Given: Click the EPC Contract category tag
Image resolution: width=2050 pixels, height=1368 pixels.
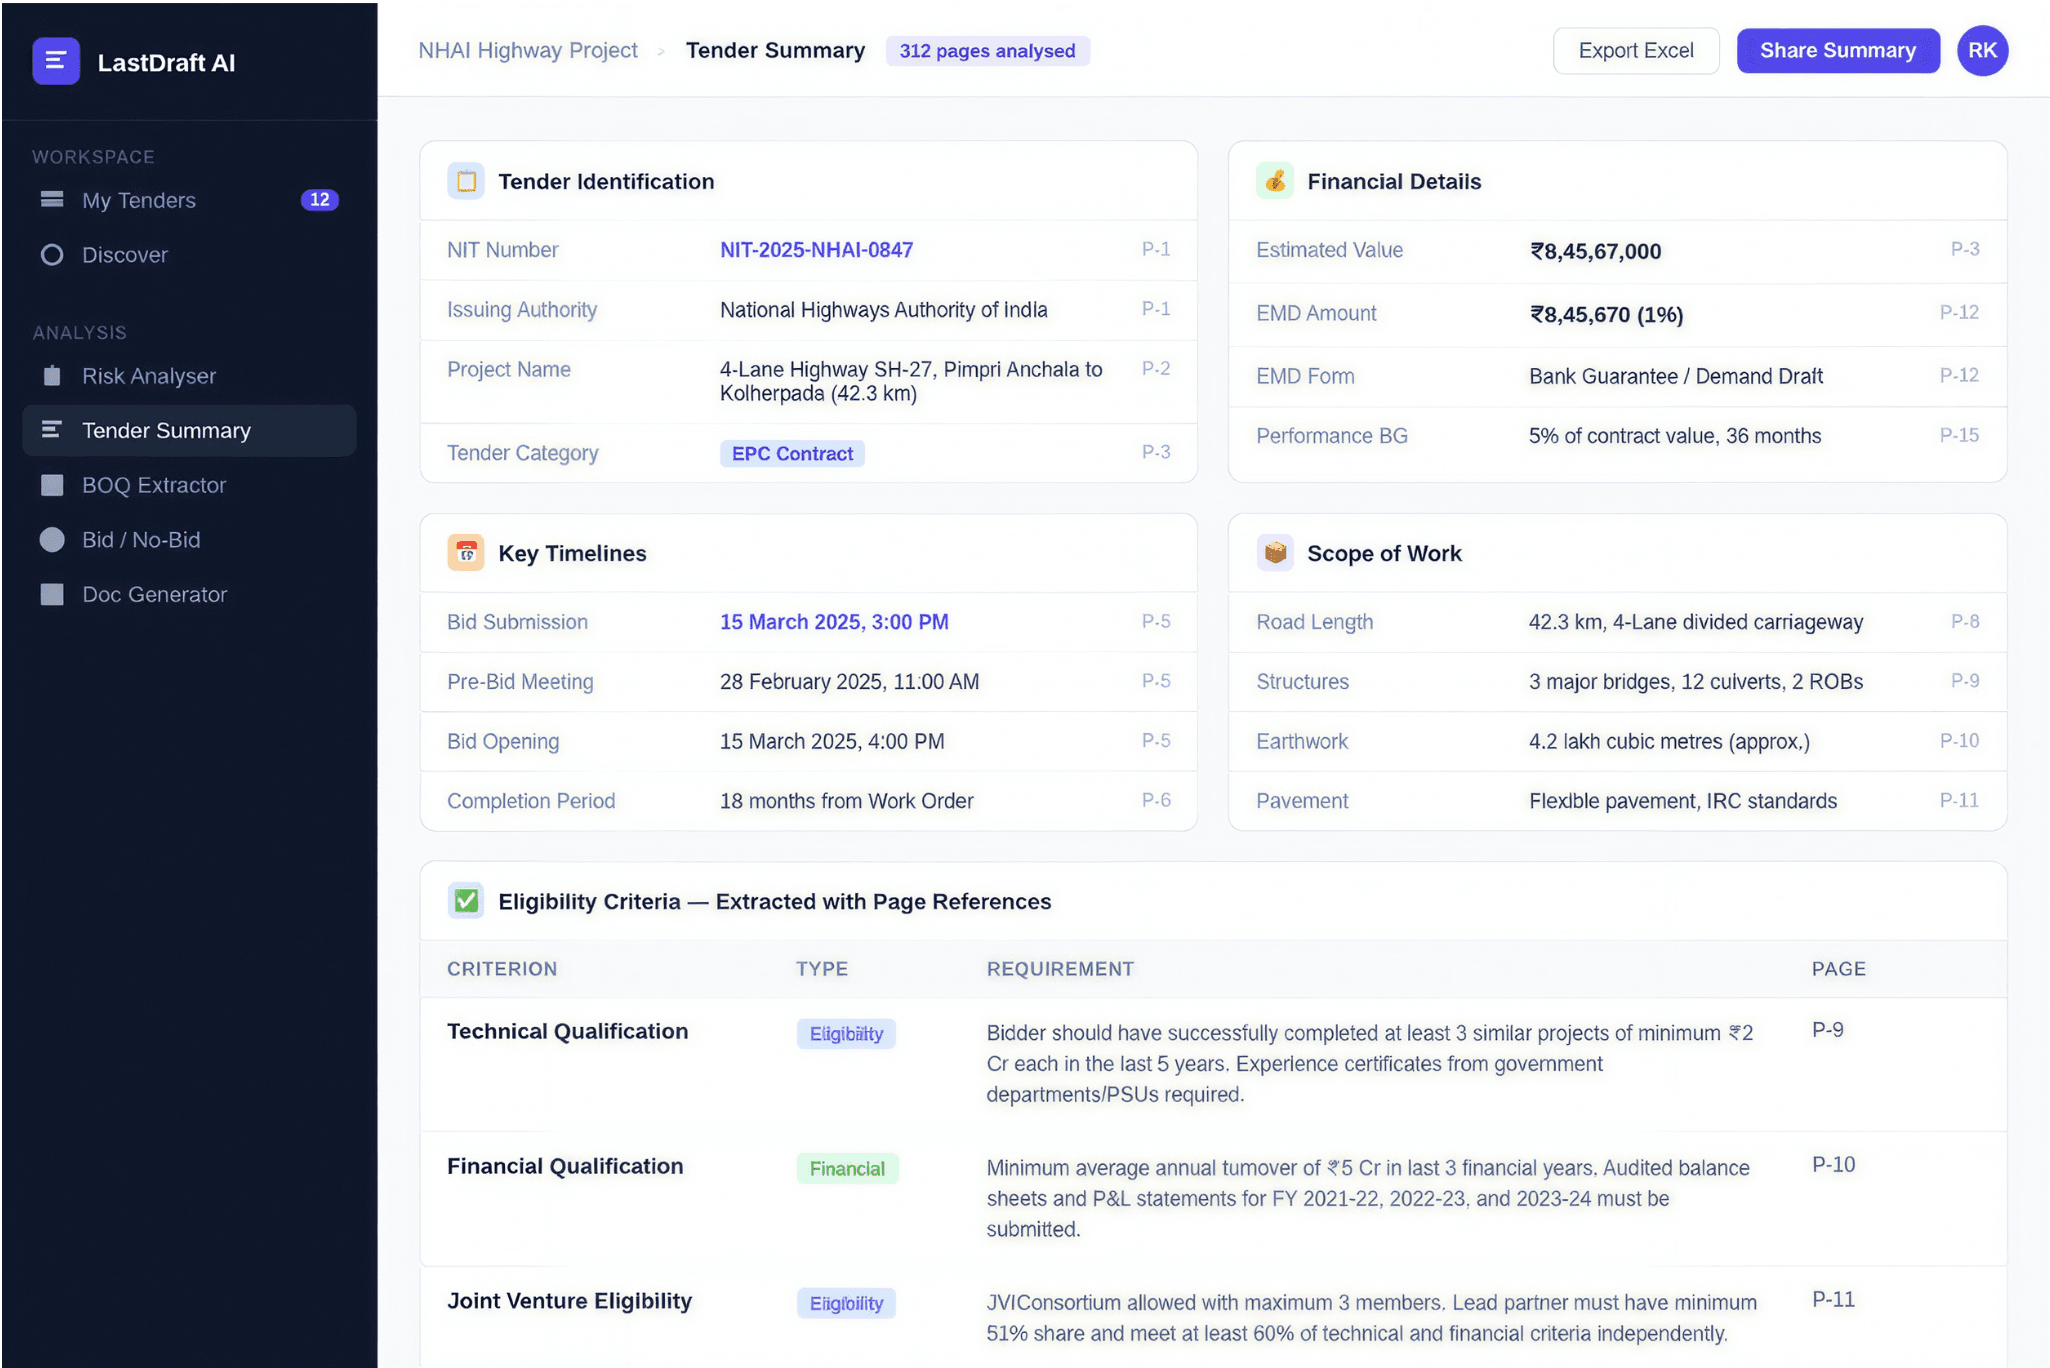Looking at the screenshot, I should (x=792, y=454).
